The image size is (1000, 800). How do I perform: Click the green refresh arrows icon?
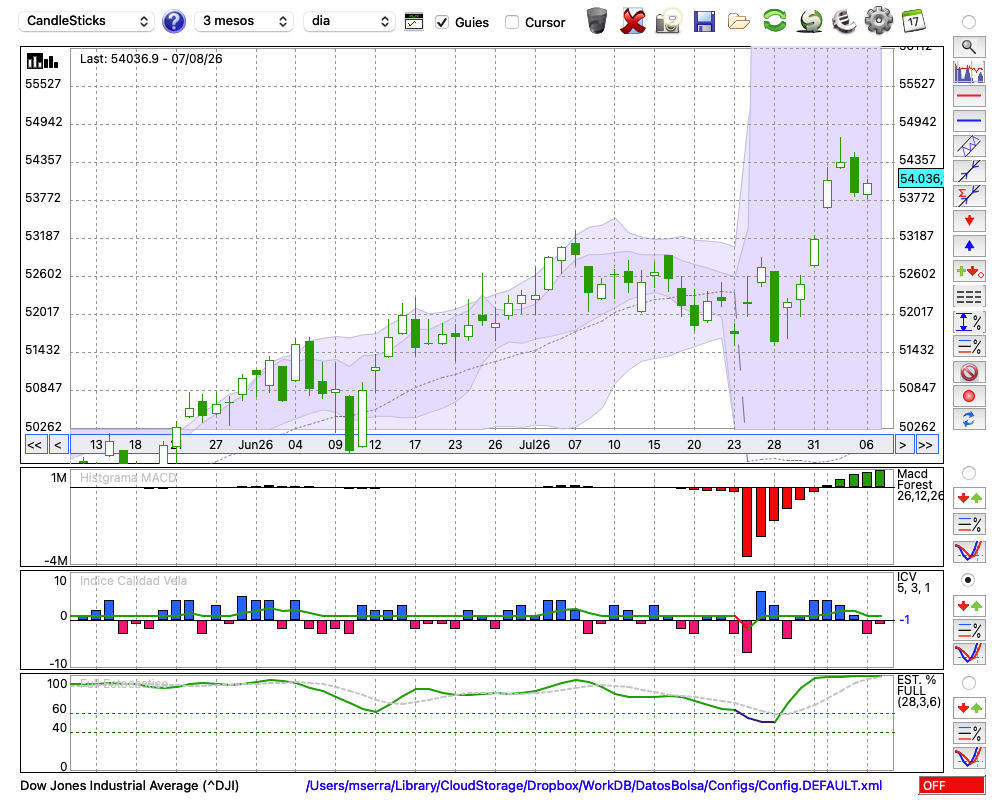(774, 21)
